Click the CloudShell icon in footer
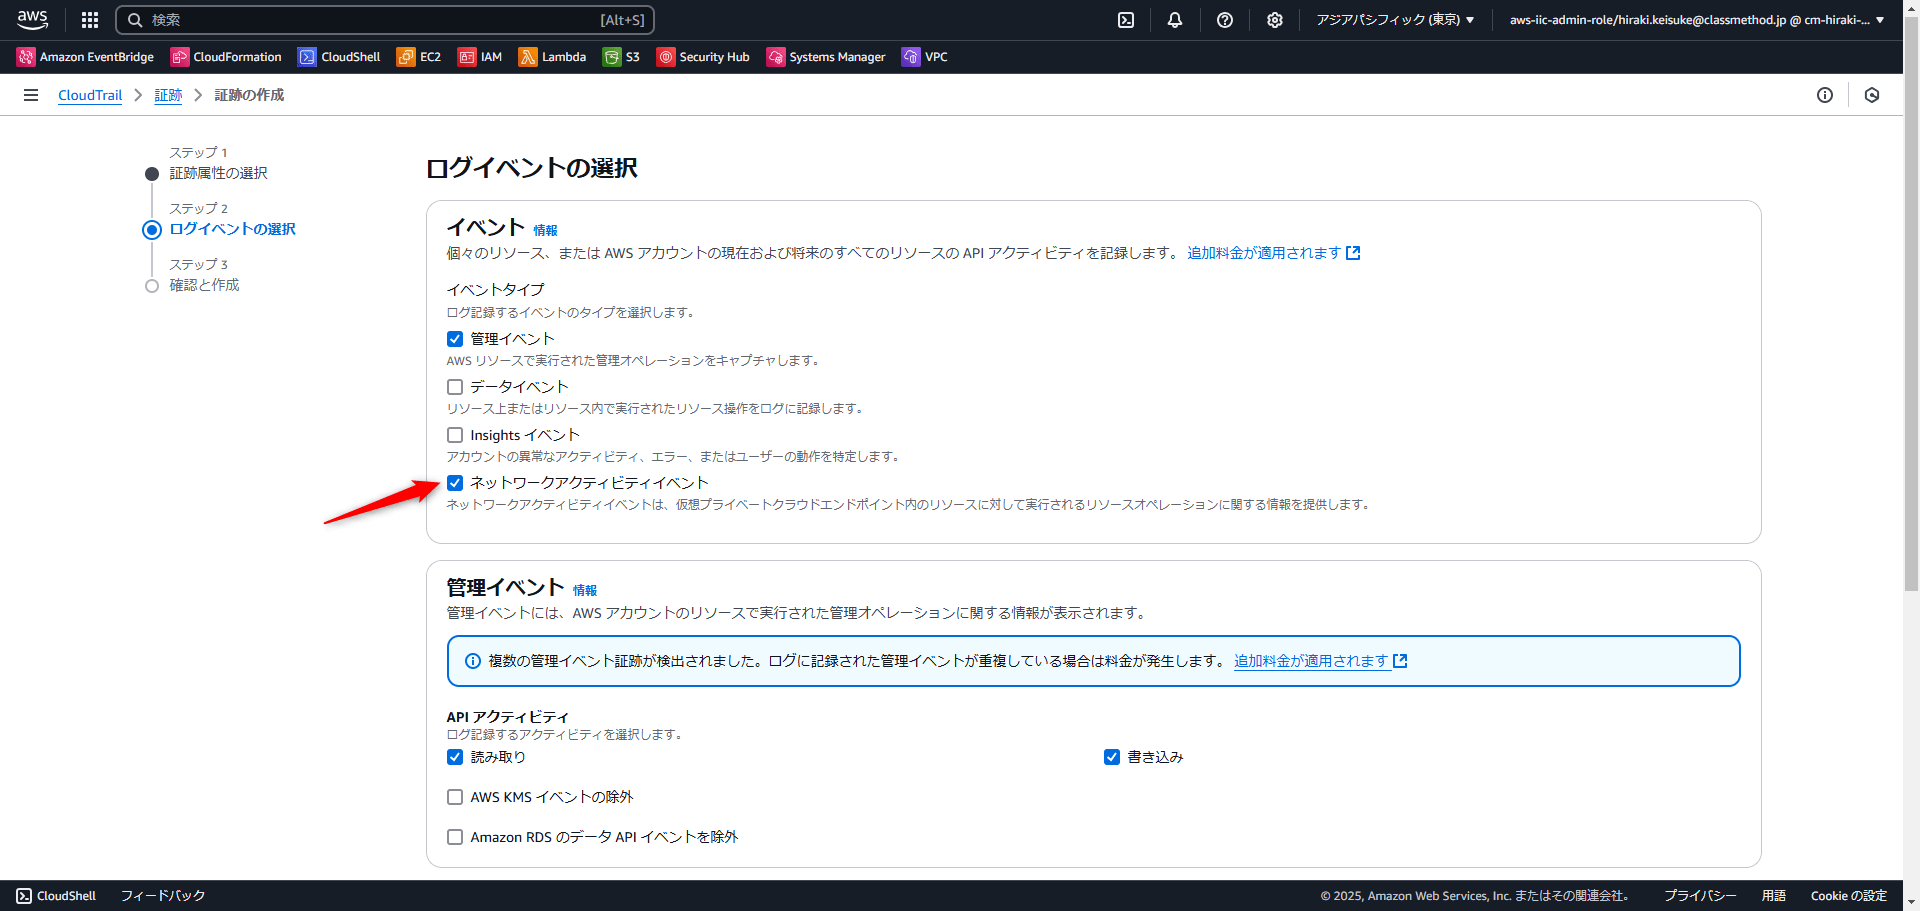The height and width of the screenshot is (911, 1920). point(24,896)
